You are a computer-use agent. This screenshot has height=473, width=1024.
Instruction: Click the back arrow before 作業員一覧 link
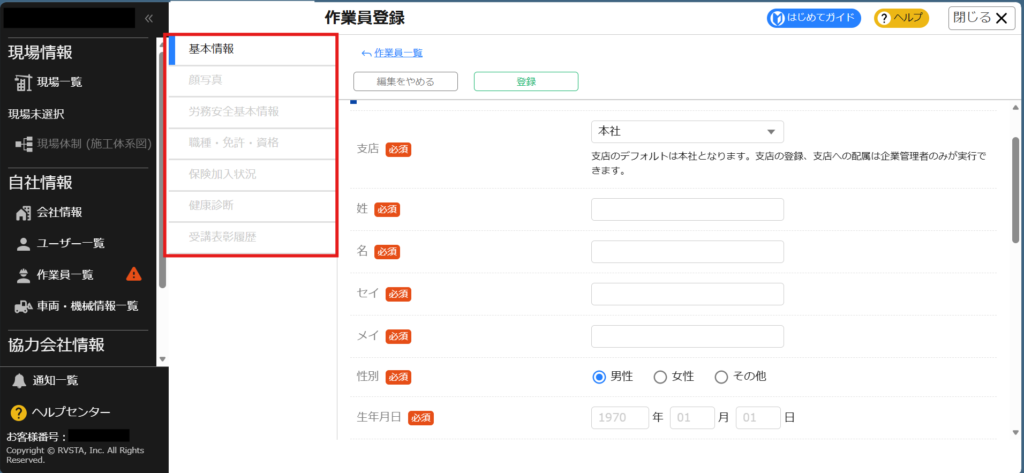click(x=366, y=54)
